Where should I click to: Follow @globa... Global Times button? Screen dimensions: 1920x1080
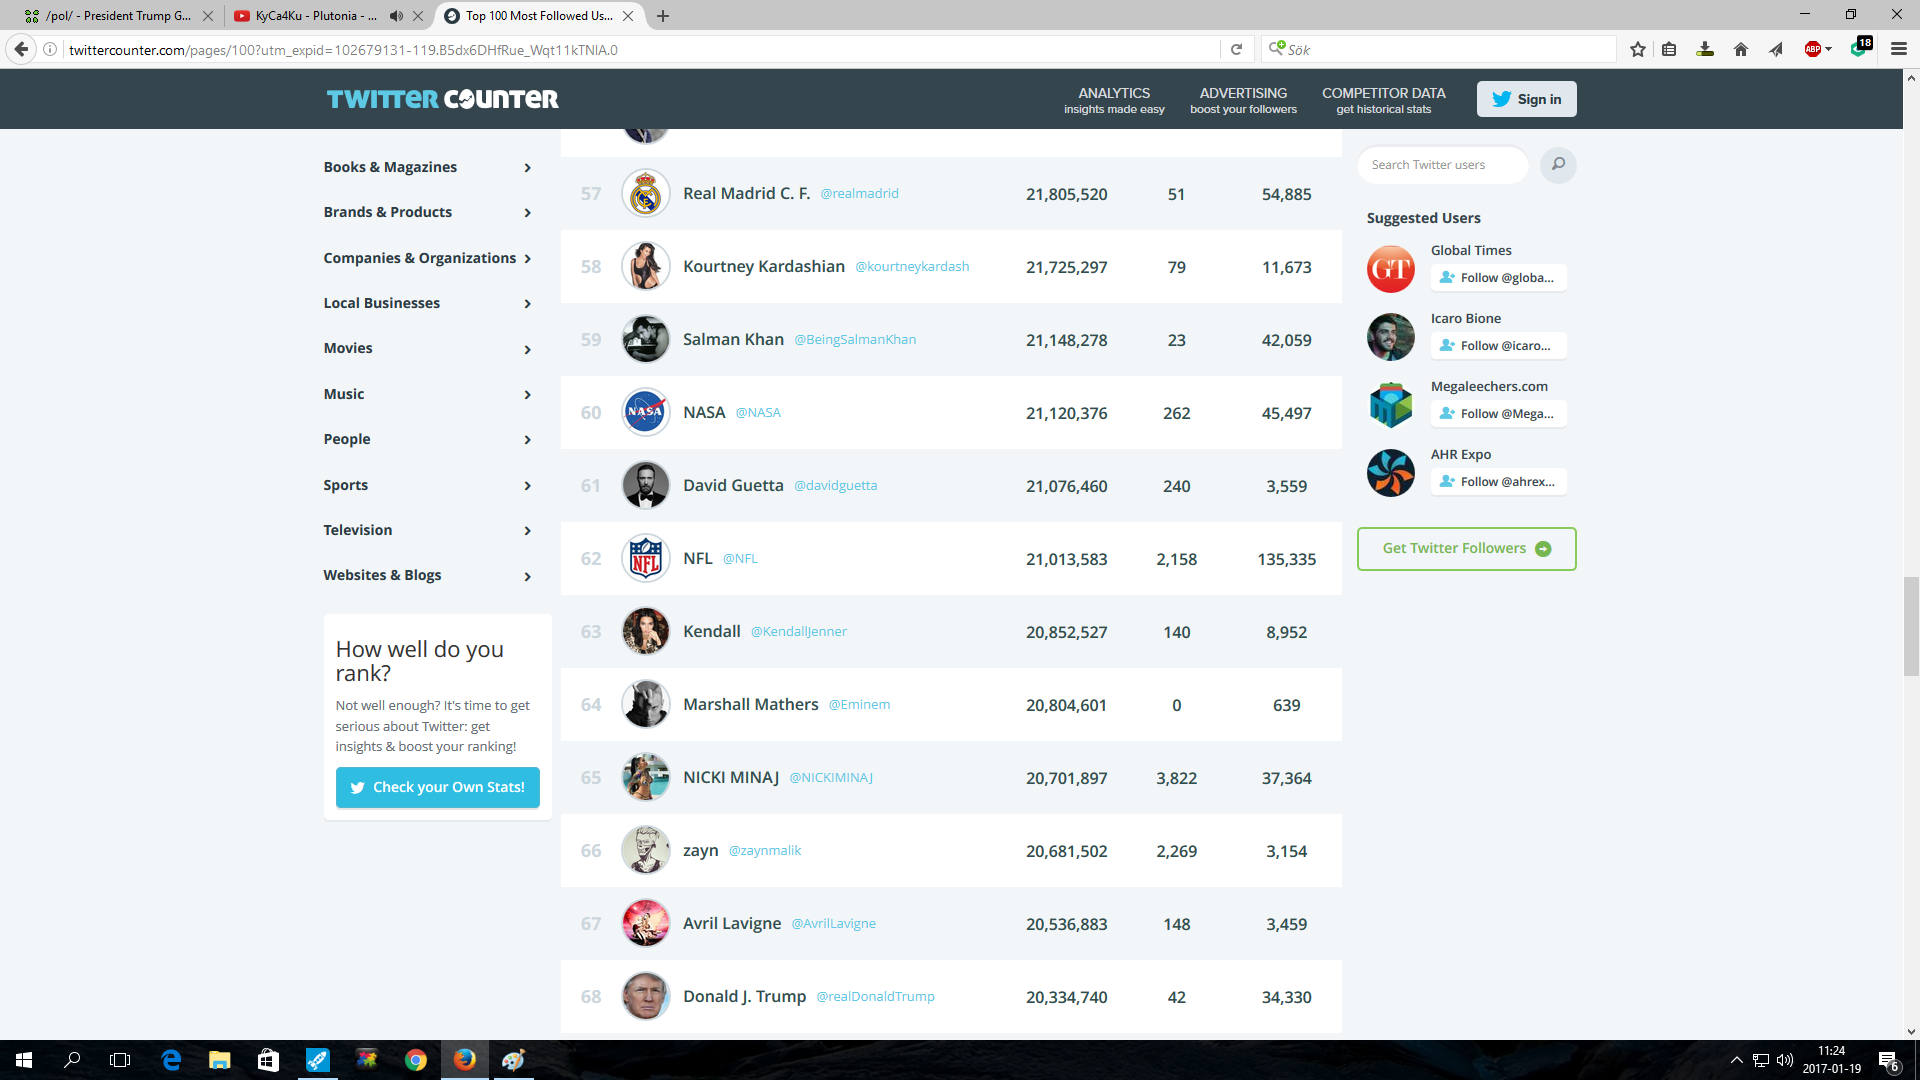pyautogui.click(x=1497, y=278)
